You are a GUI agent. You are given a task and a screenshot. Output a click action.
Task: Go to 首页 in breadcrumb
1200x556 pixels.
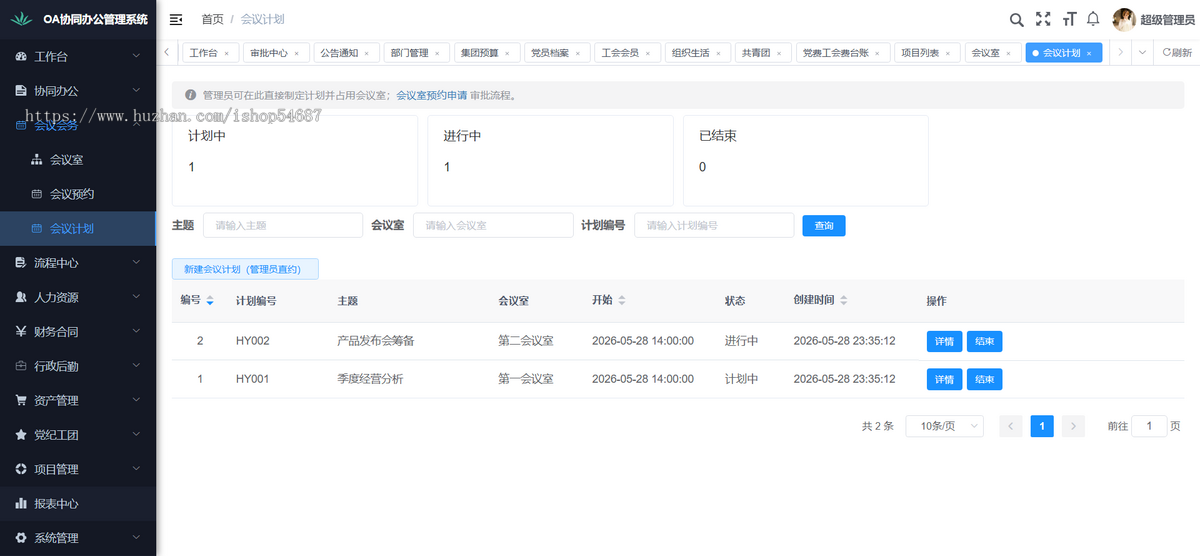click(x=212, y=19)
